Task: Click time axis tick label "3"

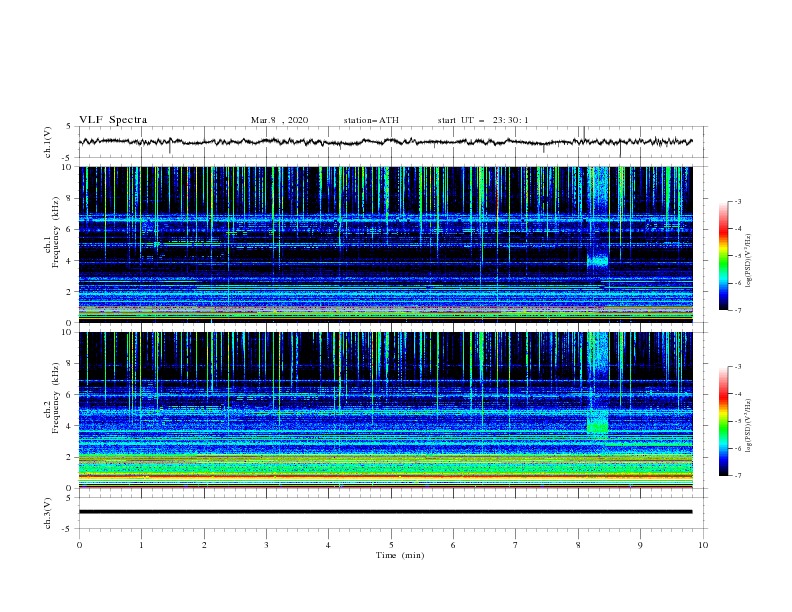Action: pos(266,545)
